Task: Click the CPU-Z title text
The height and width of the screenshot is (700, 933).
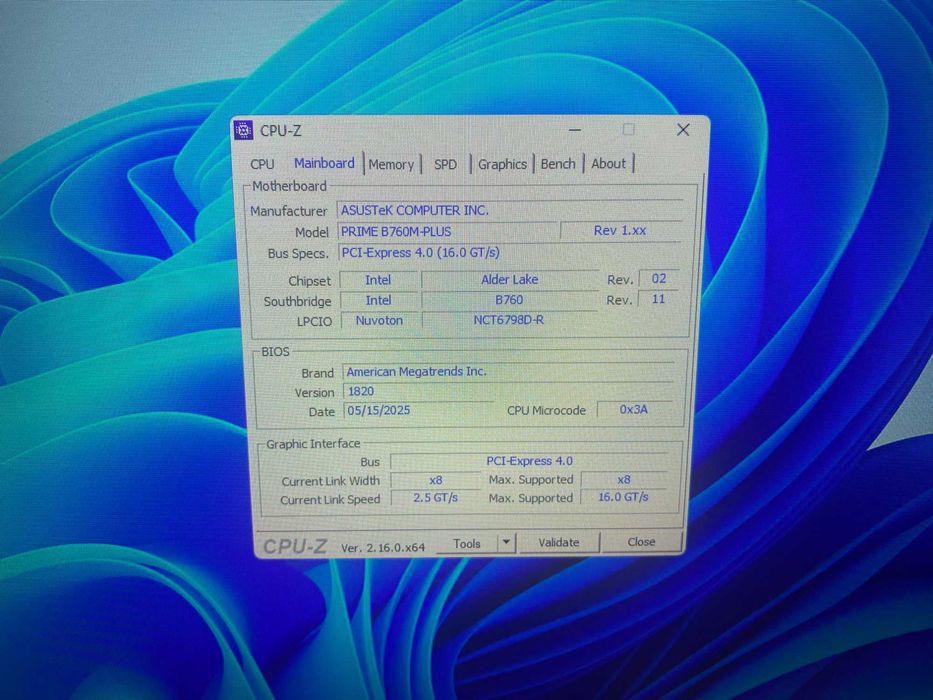Action: click(281, 130)
